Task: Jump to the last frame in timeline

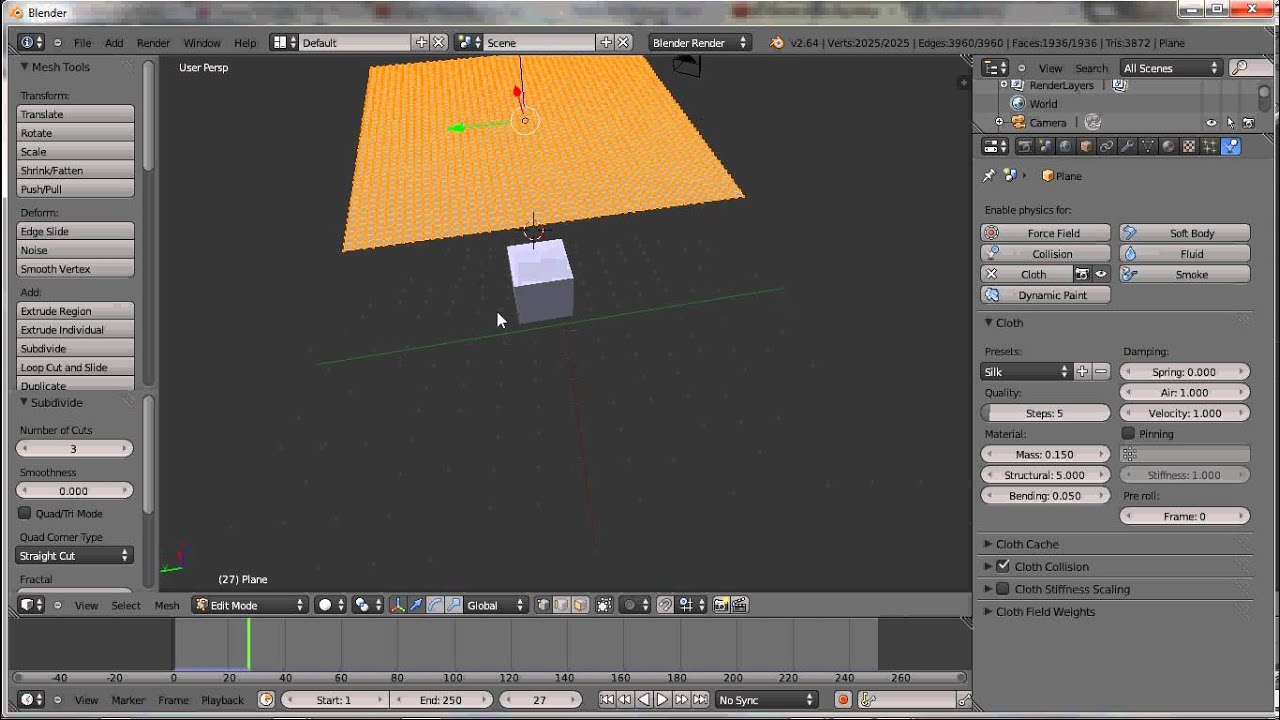Action: [701, 700]
